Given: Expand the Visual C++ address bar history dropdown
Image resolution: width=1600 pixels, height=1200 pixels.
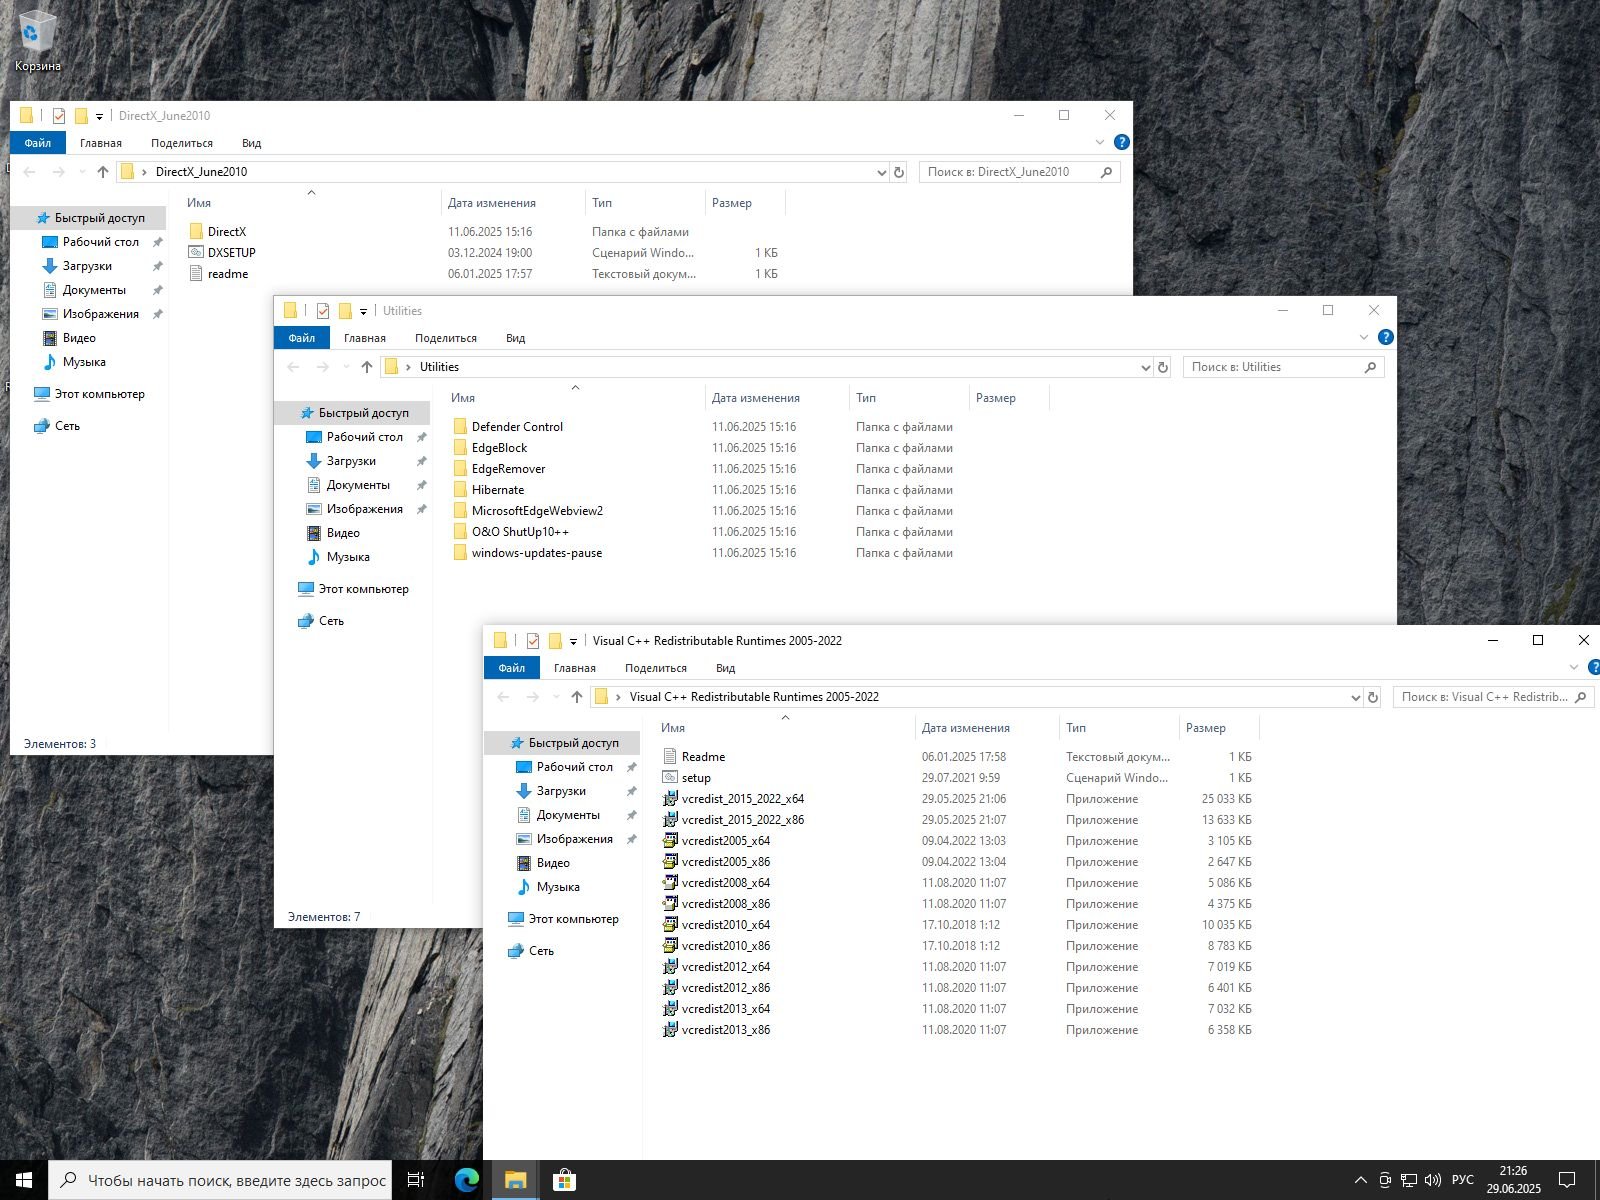Looking at the screenshot, I should tap(1356, 697).
